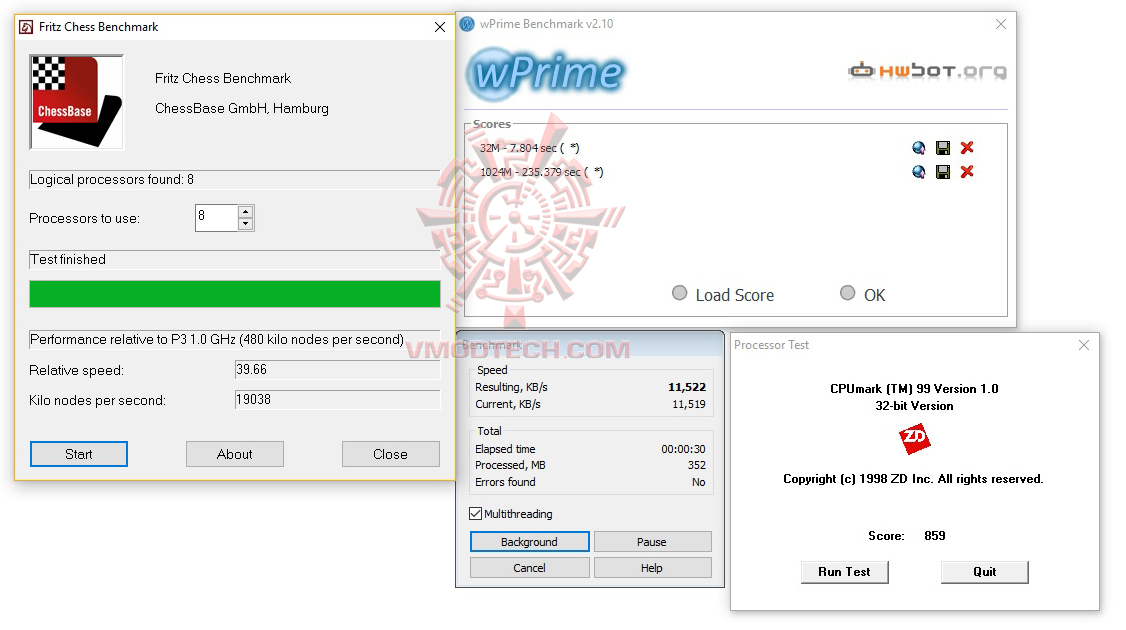Screen dimensions: 1126x630
Task: Click the Elapsed time value 00:00:30
Action: 683,449
